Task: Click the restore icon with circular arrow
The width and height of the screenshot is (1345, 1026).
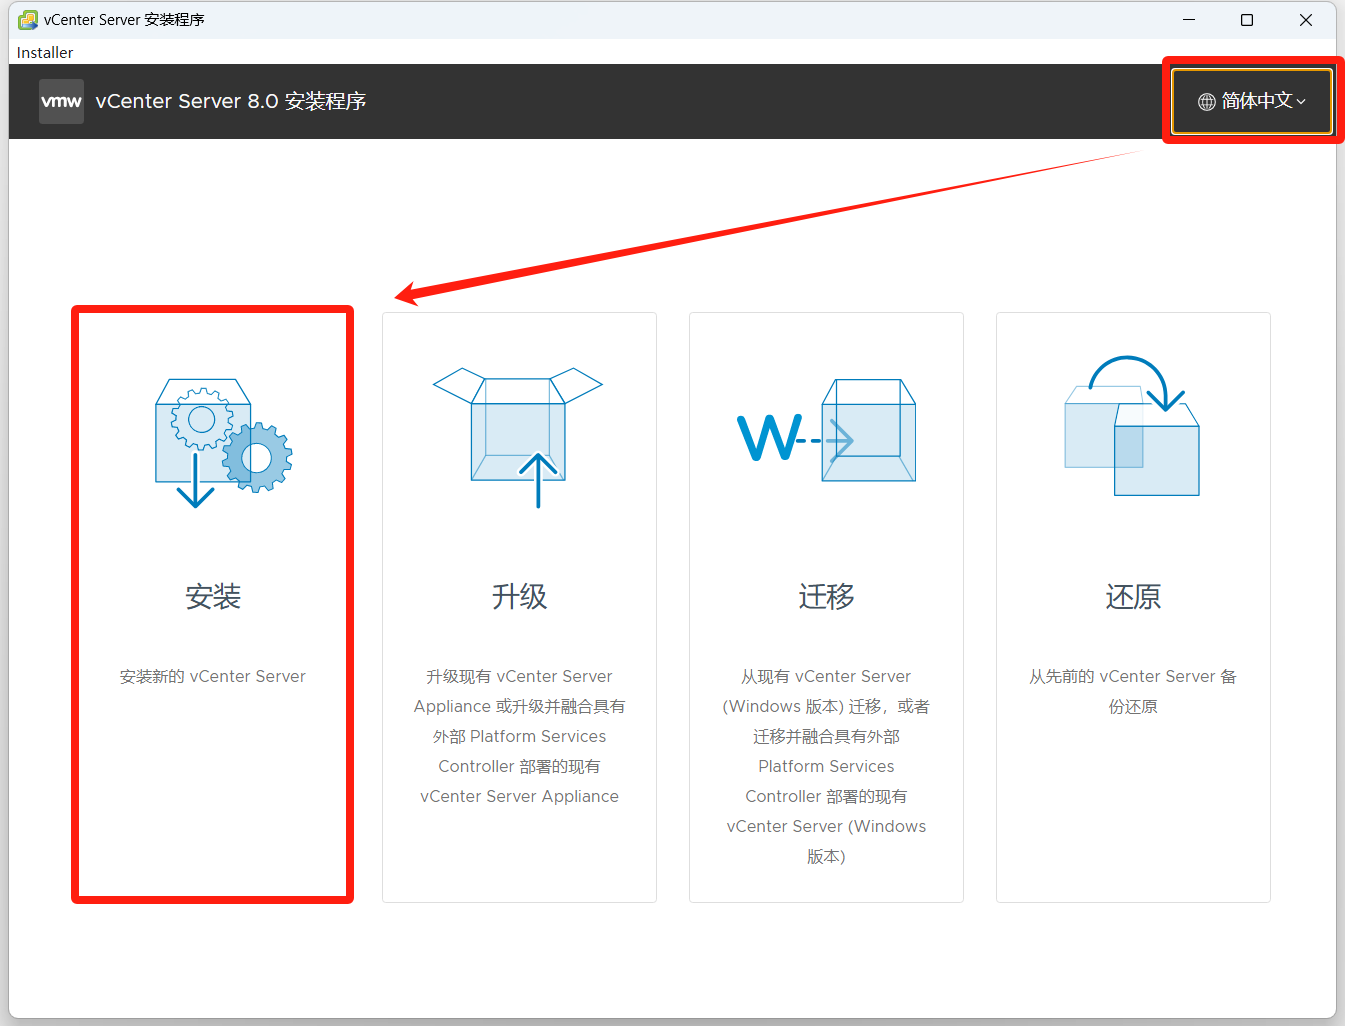Action: coord(1132,427)
